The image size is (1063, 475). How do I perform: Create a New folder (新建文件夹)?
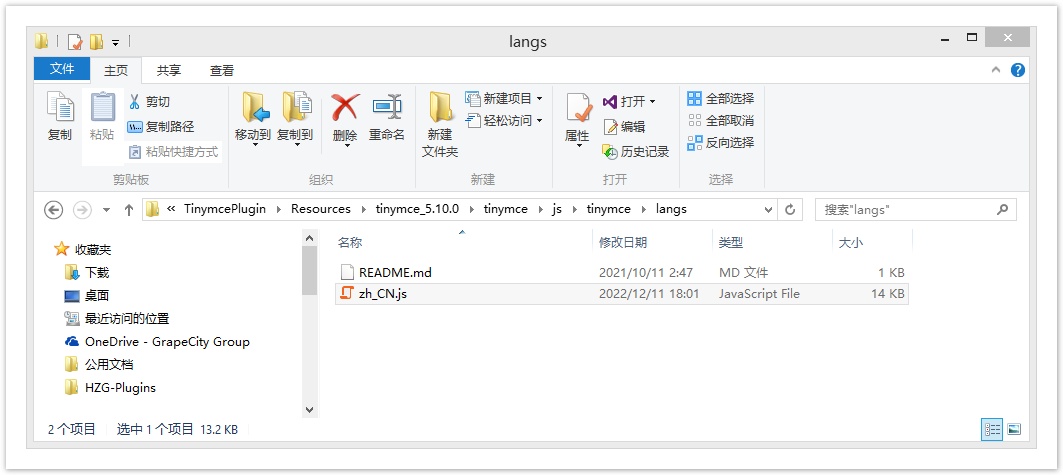(x=440, y=125)
